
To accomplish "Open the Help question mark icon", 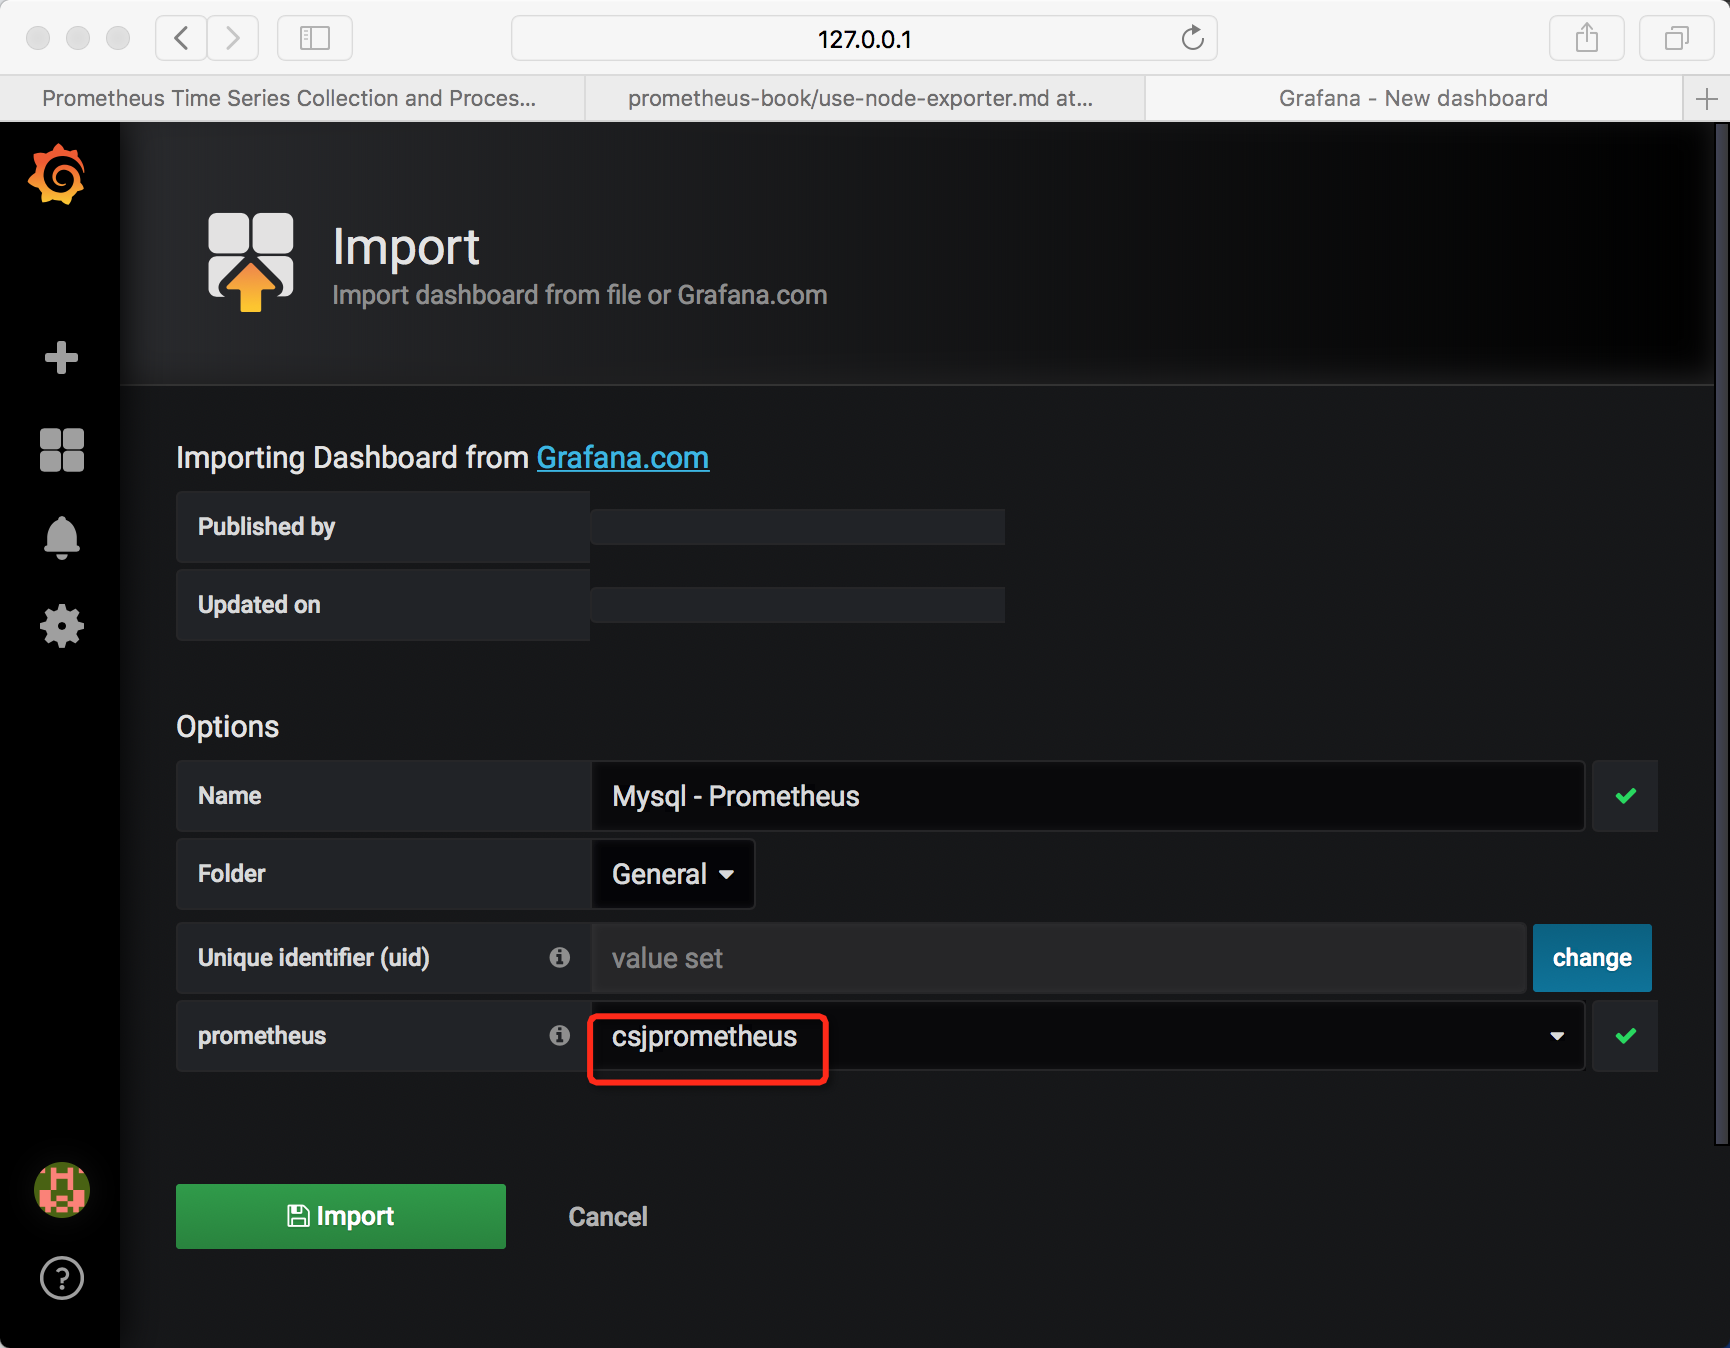I will tap(62, 1278).
